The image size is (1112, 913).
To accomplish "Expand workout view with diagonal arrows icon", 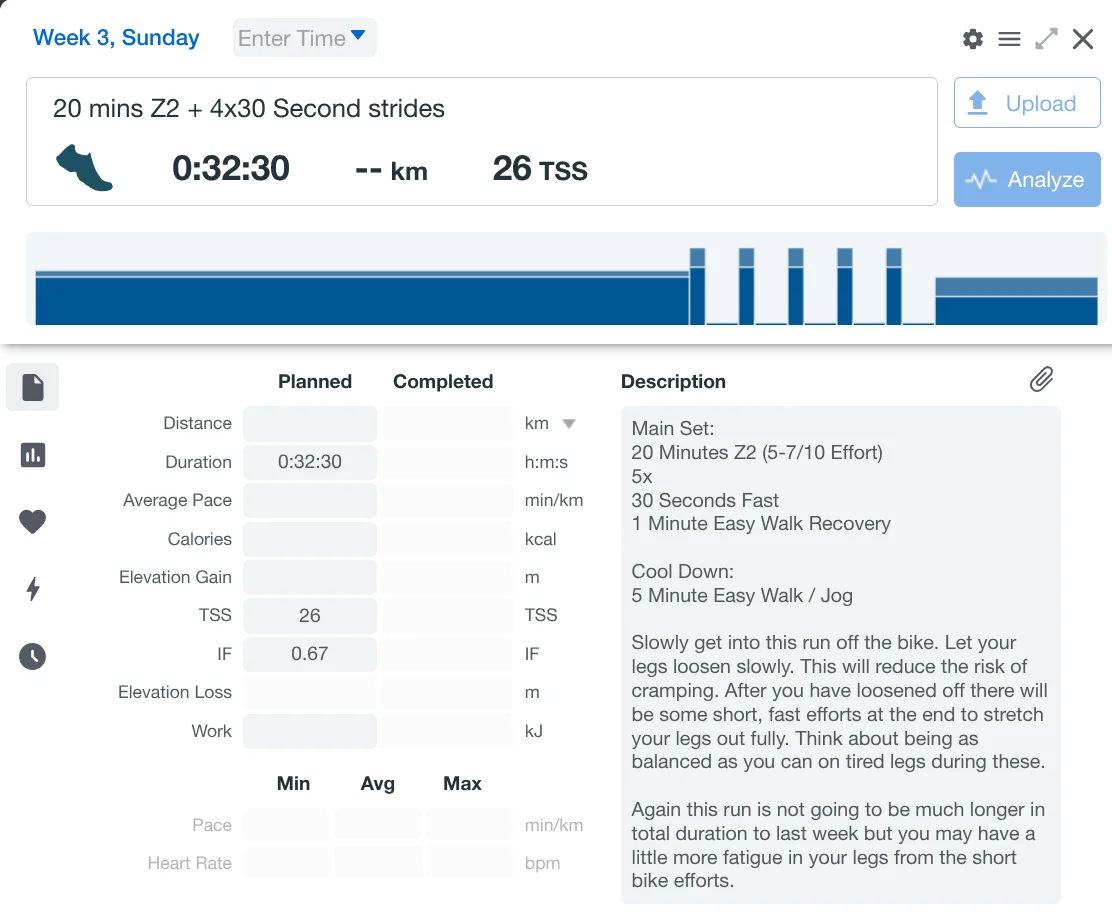I will (1046, 39).
